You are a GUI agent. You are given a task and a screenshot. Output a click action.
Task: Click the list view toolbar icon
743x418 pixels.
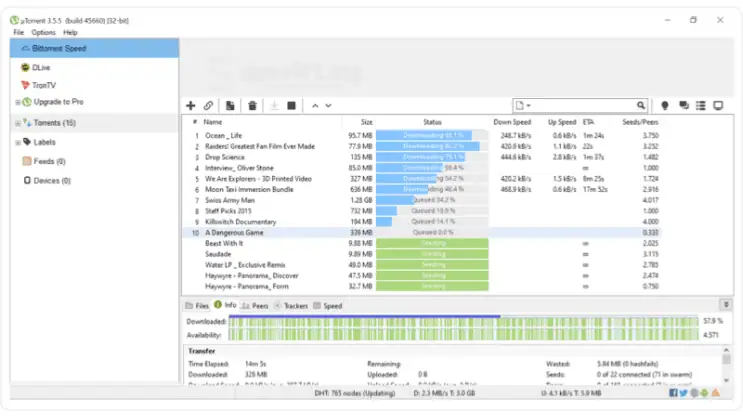click(701, 105)
